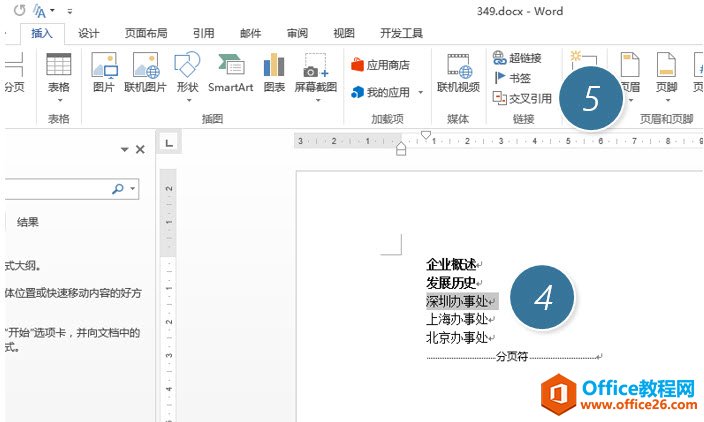Open the 形状 (Shapes) dropdown
The height and width of the screenshot is (422, 704).
click(187, 92)
